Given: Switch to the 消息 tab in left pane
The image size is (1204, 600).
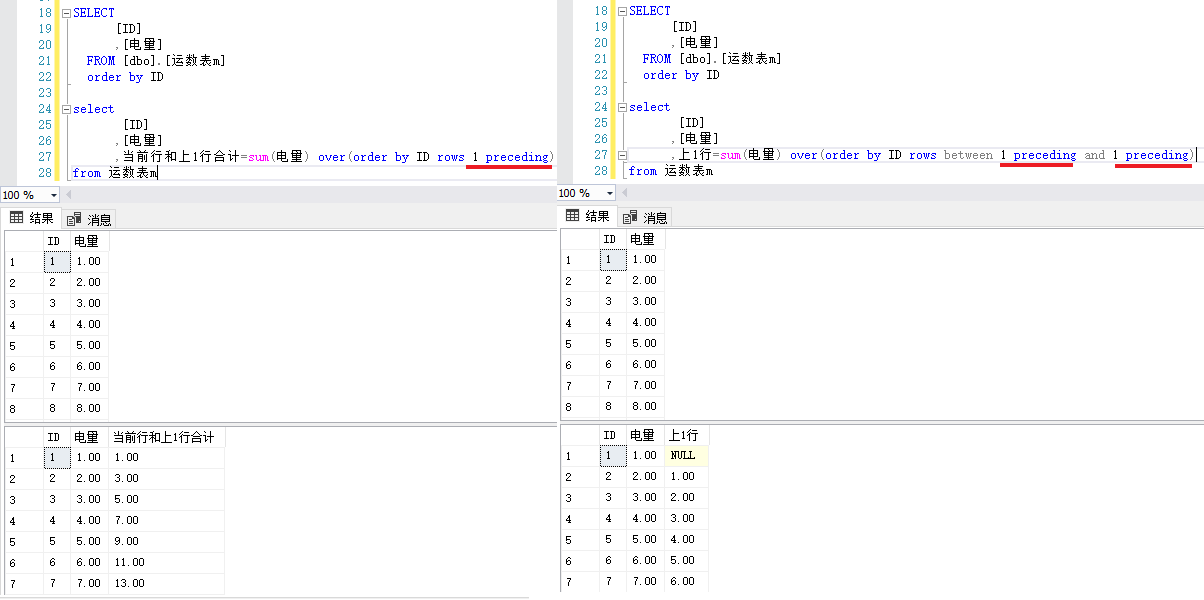Looking at the screenshot, I should (x=89, y=219).
